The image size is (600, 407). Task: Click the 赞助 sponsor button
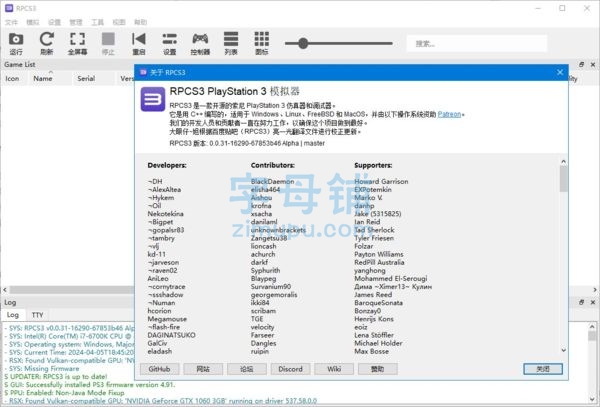point(377,369)
